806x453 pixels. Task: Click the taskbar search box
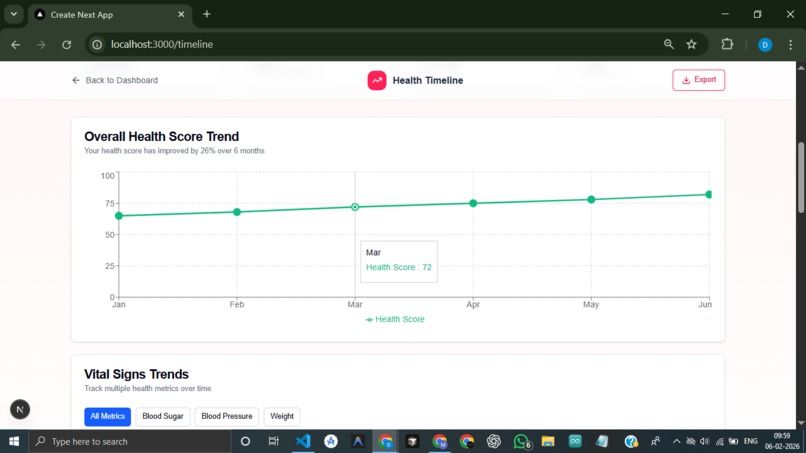tap(130, 441)
